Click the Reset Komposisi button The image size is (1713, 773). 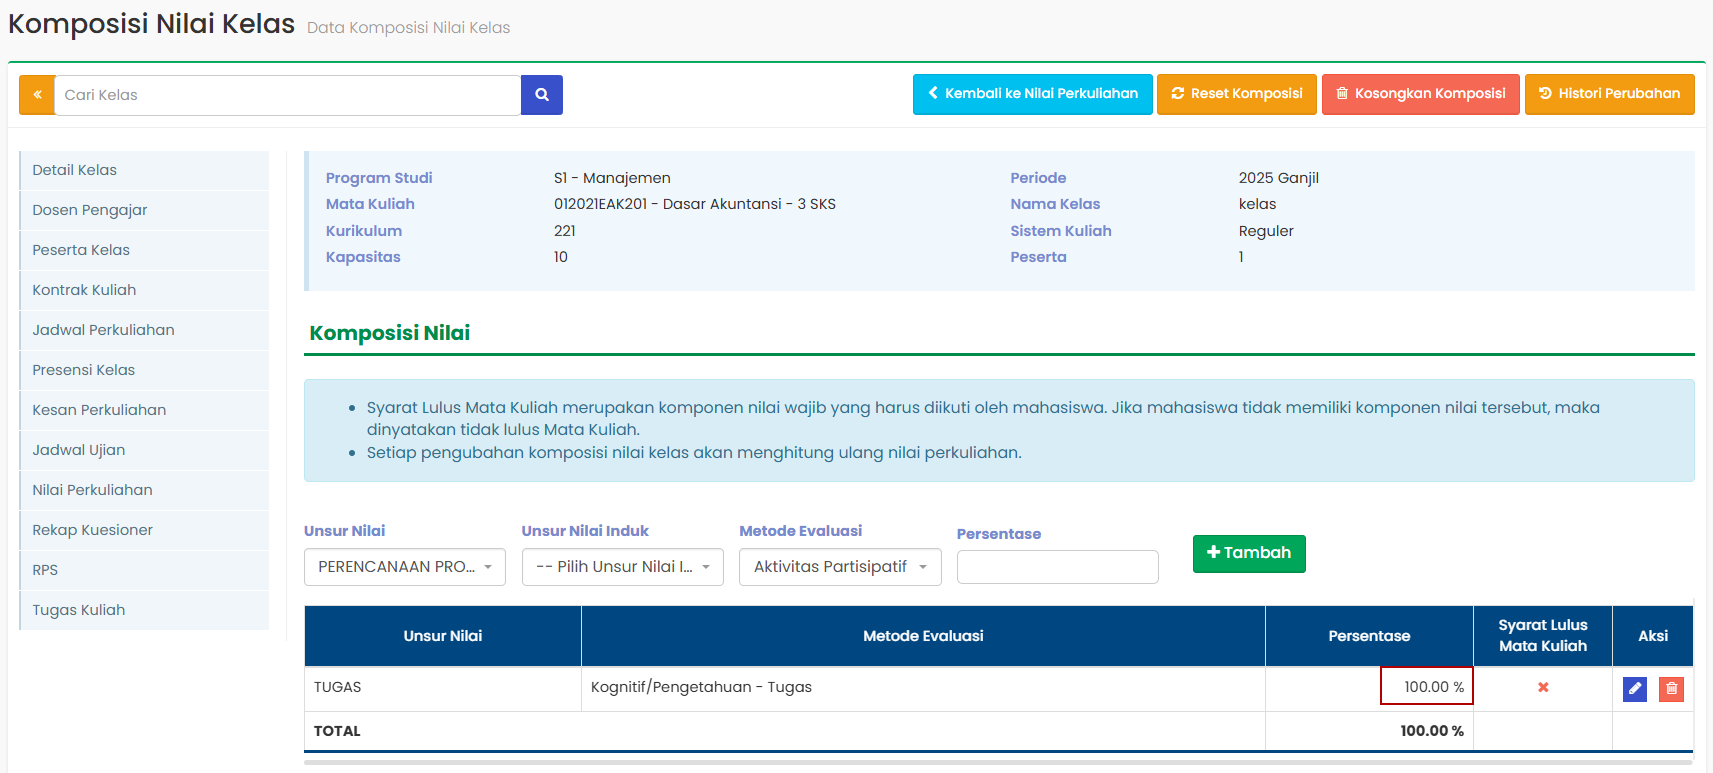coord(1236,94)
